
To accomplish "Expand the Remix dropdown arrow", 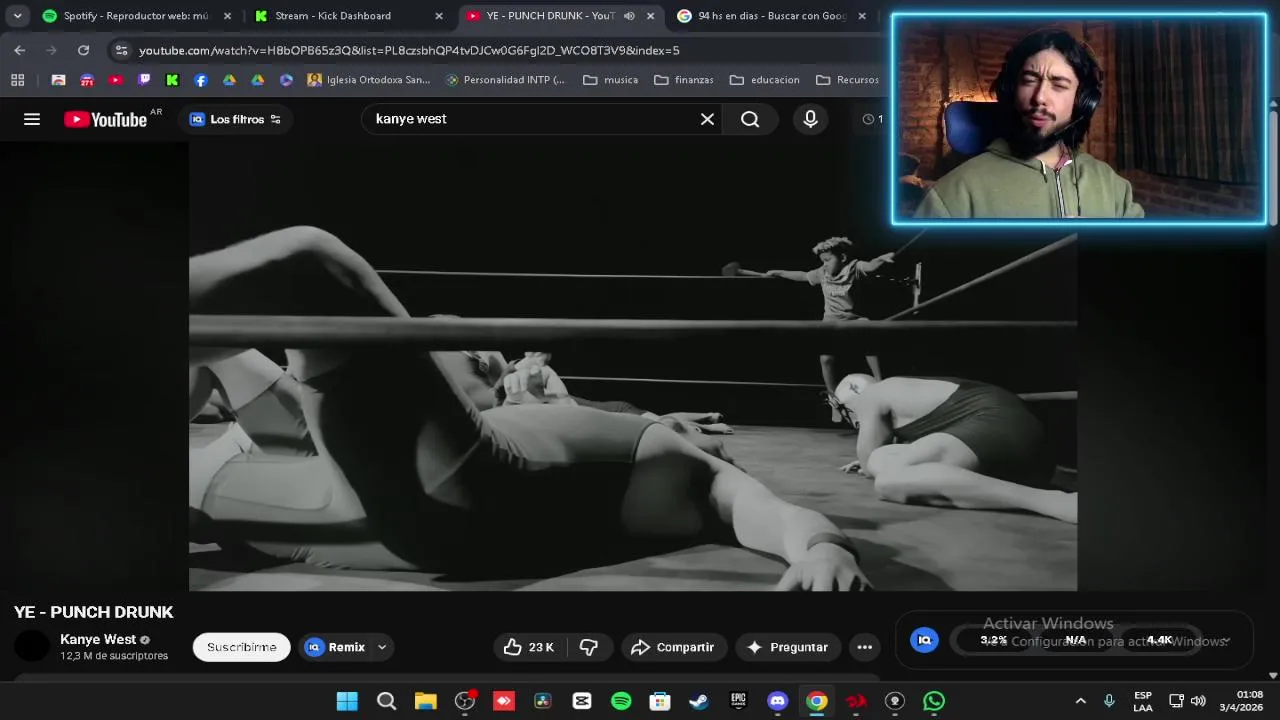I will (382, 647).
